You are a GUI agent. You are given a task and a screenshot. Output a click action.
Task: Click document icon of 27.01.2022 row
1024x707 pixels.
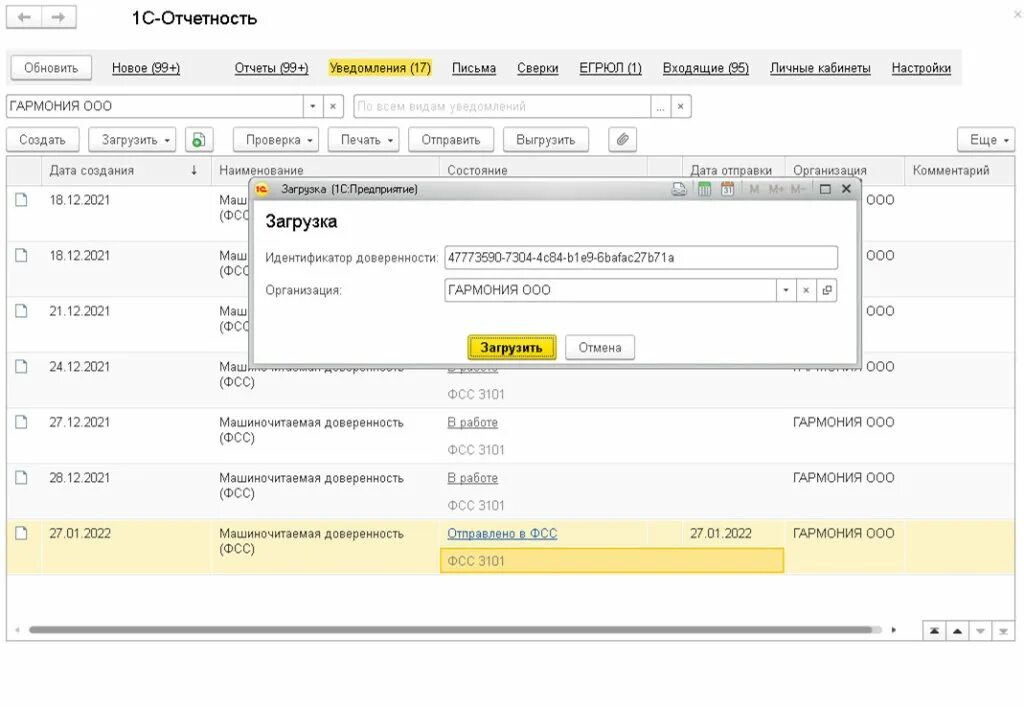pos(22,533)
